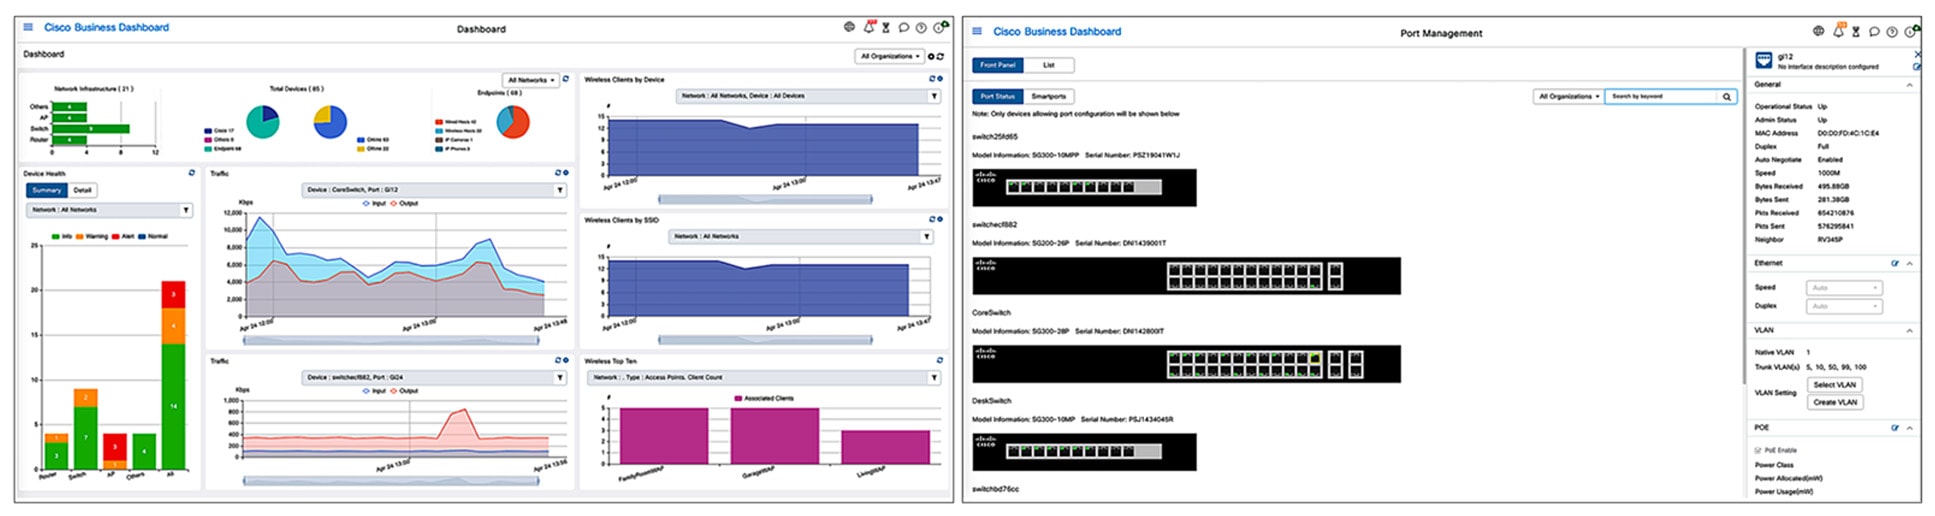Toggle Output series in switchecf882 Traffic legend
Viewport: 1935px width, 516px height.
404,391
